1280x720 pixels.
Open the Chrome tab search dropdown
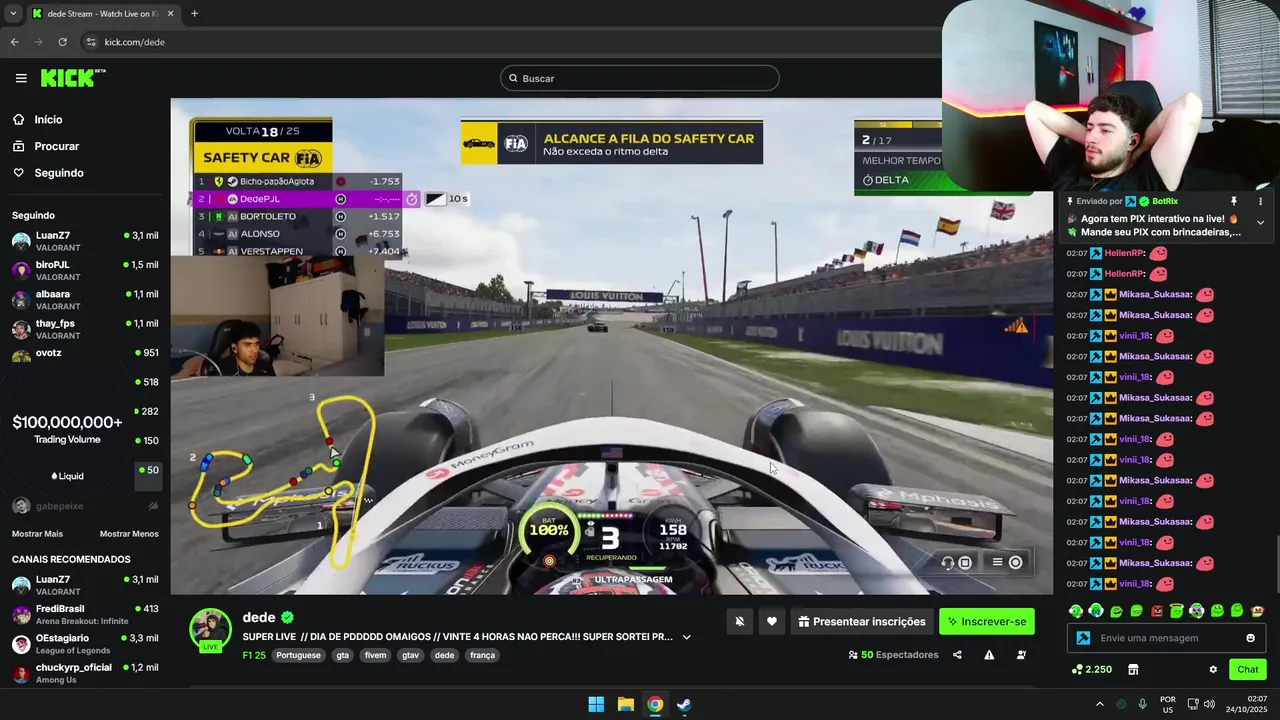tap(13, 14)
